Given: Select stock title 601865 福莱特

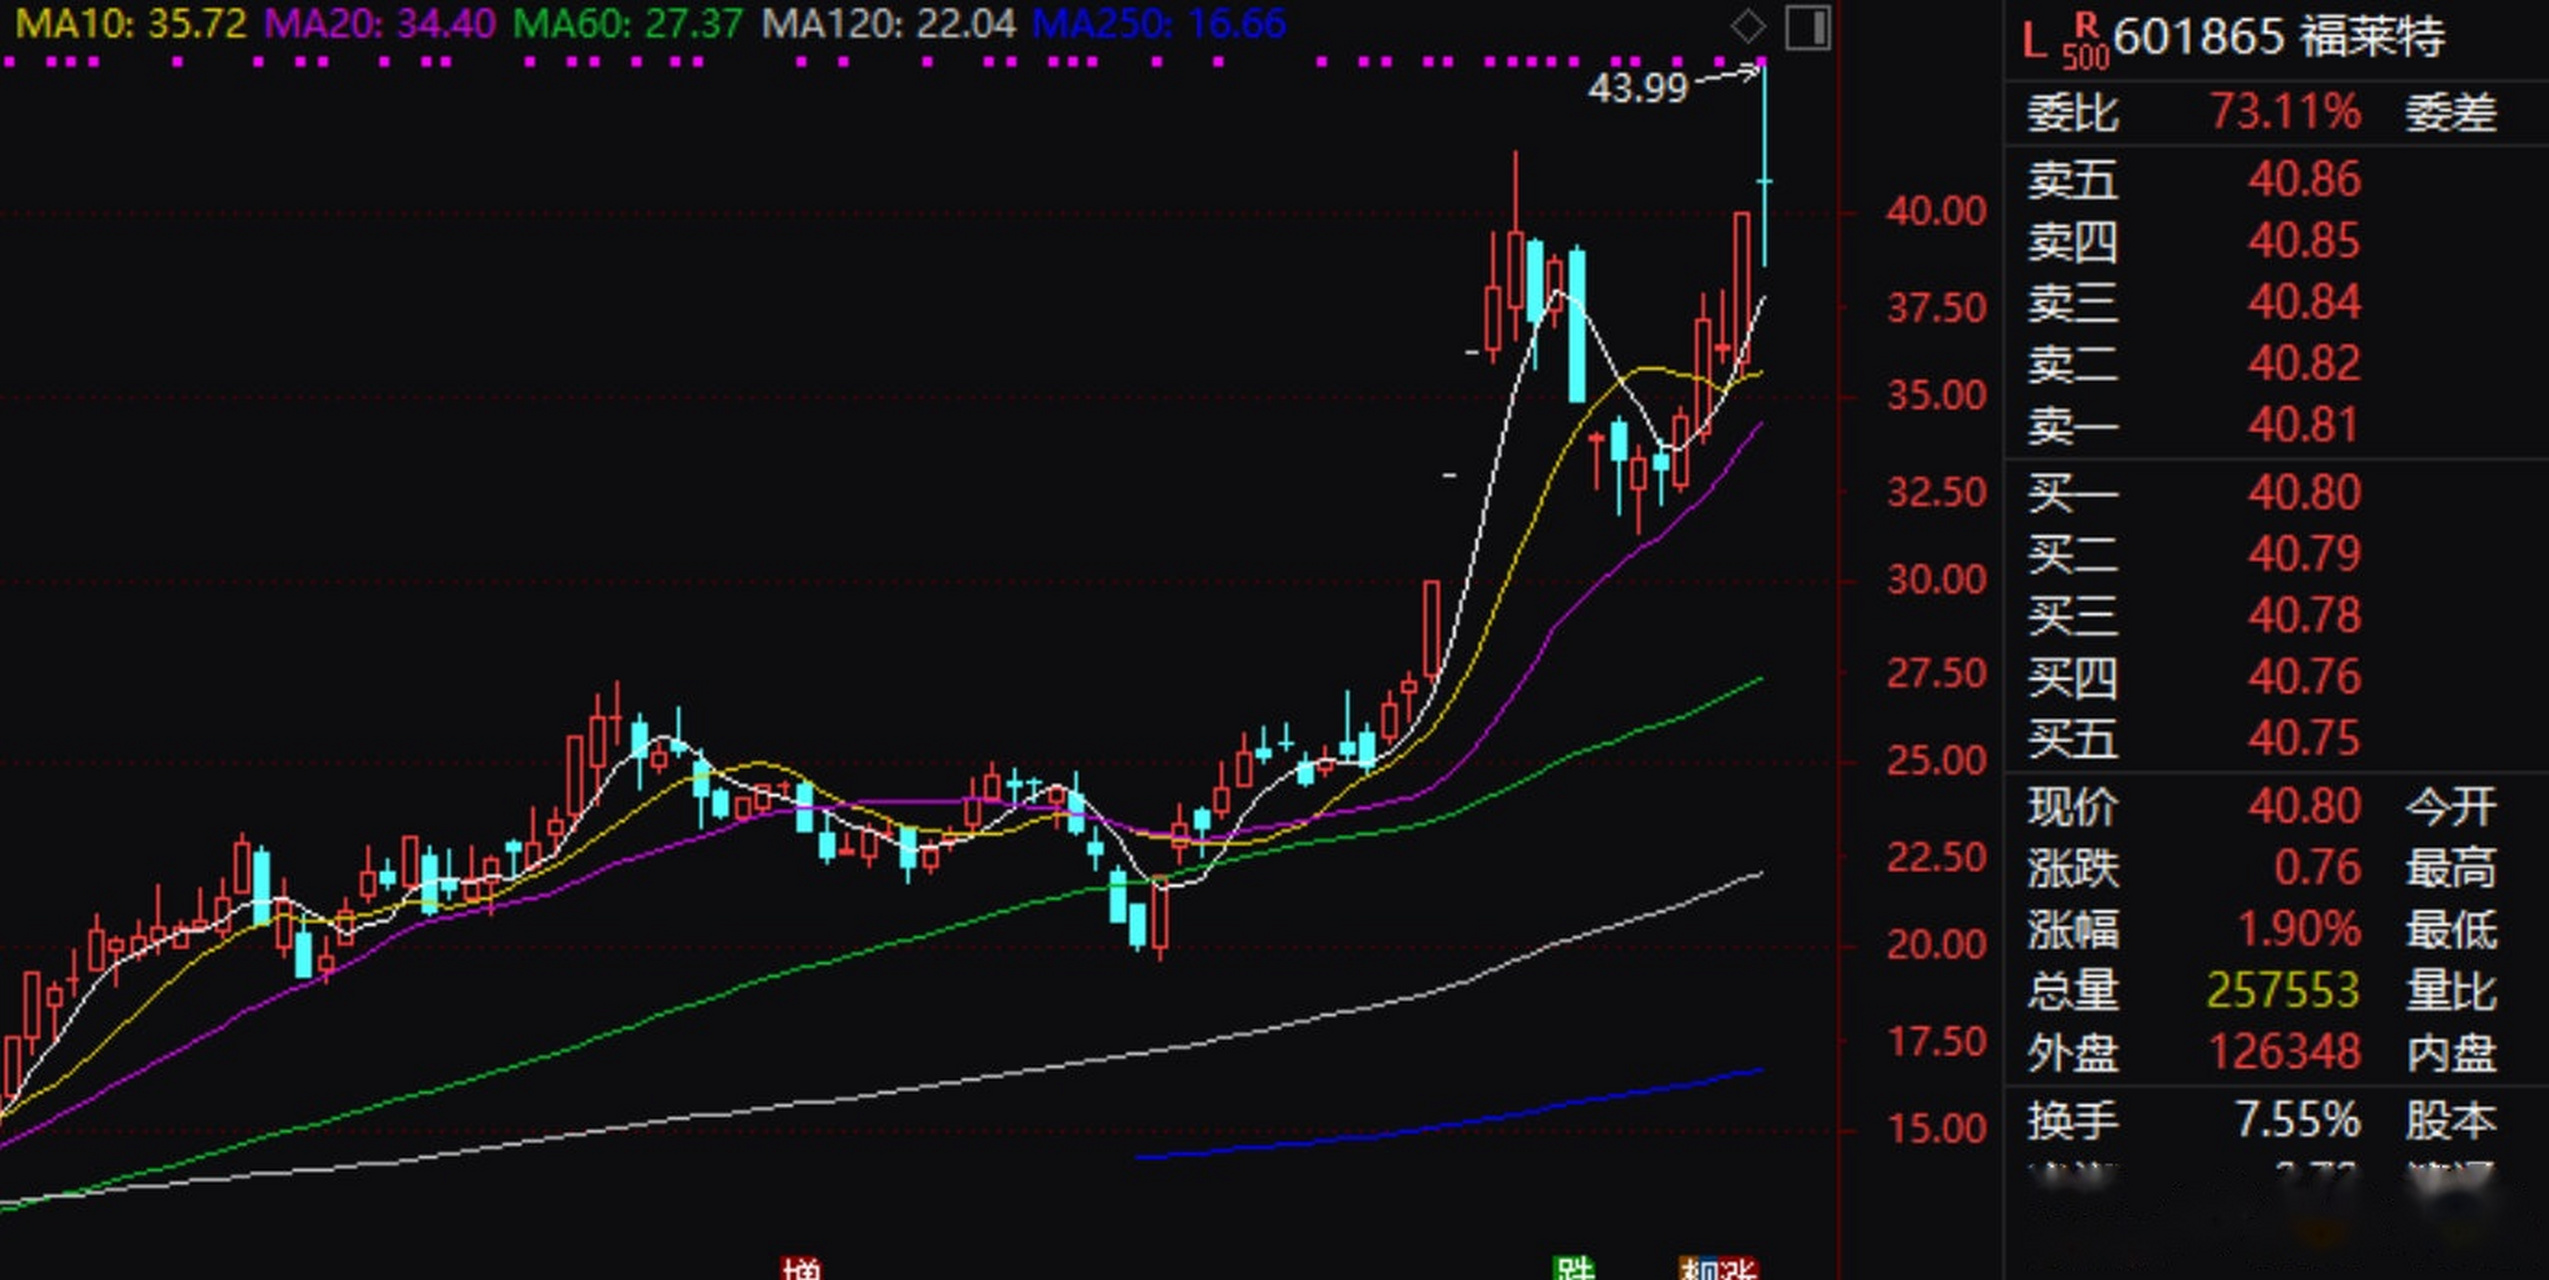Looking at the screenshot, I should [x=2279, y=38].
